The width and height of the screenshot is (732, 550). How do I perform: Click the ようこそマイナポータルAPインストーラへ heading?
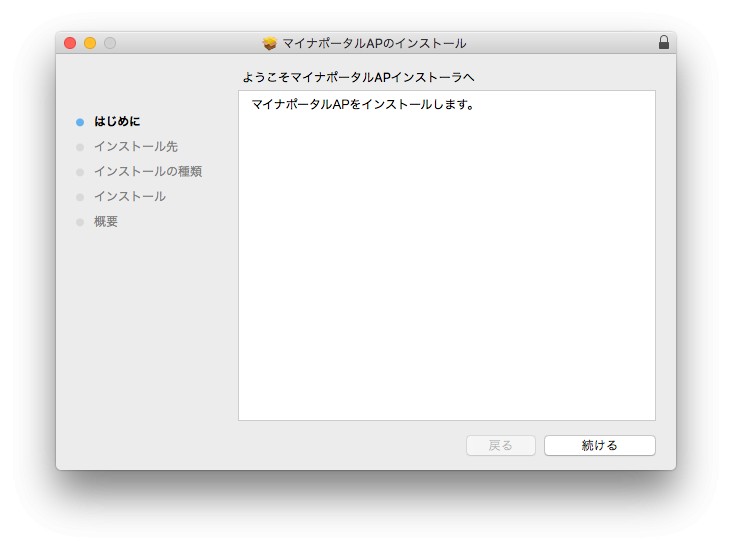point(358,77)
